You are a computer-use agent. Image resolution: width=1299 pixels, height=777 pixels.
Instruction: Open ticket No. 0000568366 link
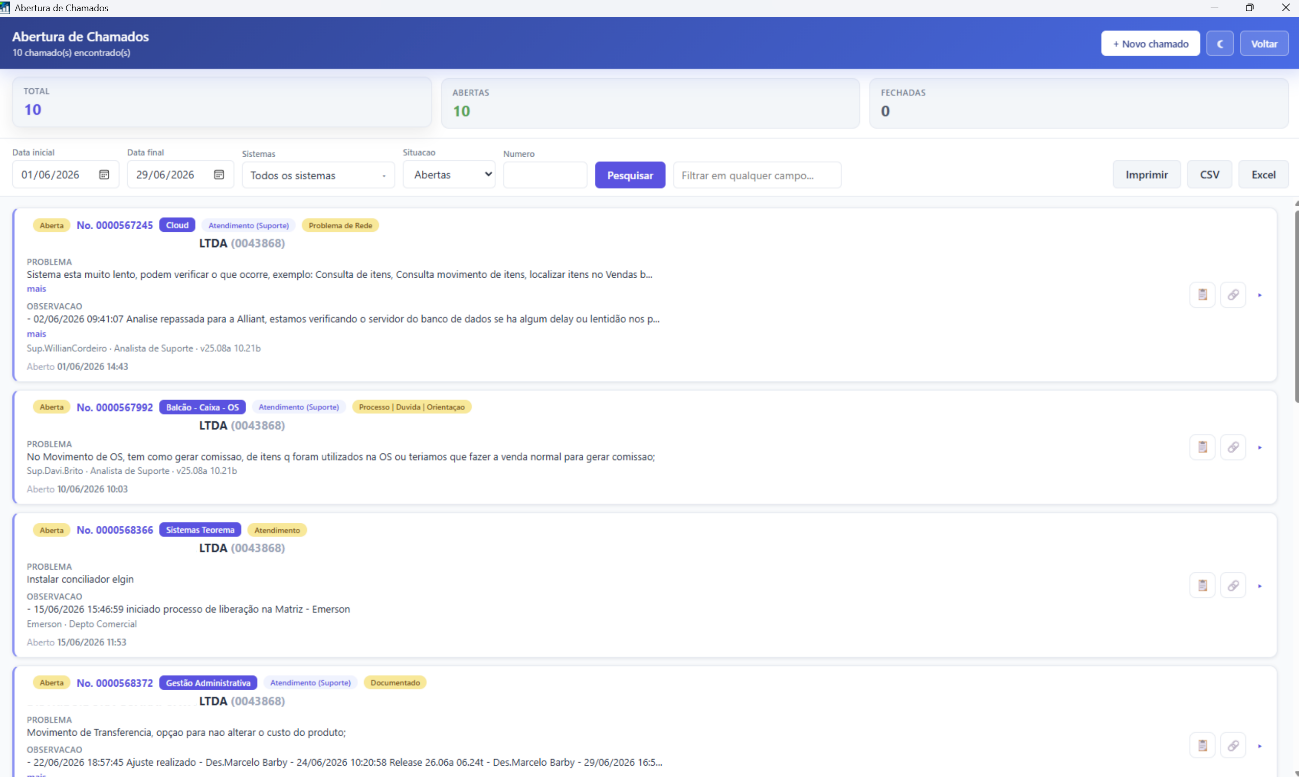tap(115, 530)
